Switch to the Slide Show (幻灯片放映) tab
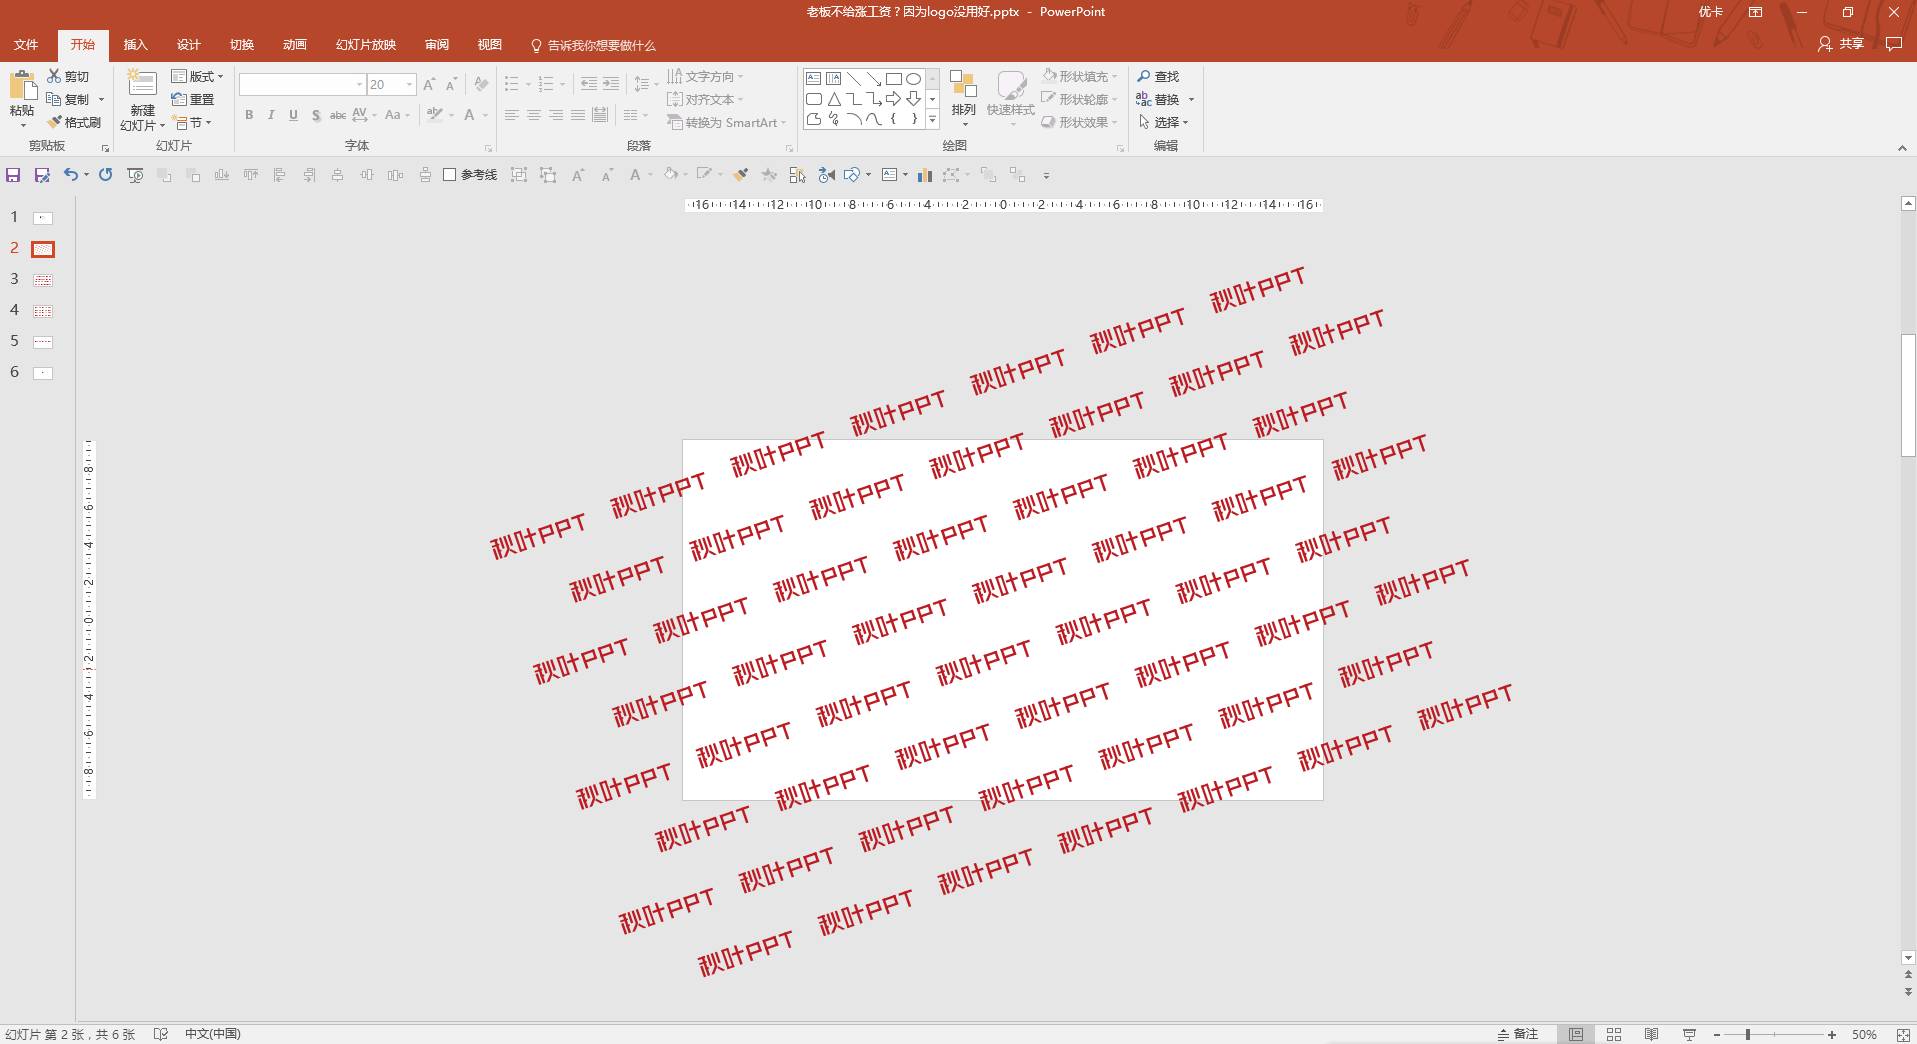 tap(366, 45)
